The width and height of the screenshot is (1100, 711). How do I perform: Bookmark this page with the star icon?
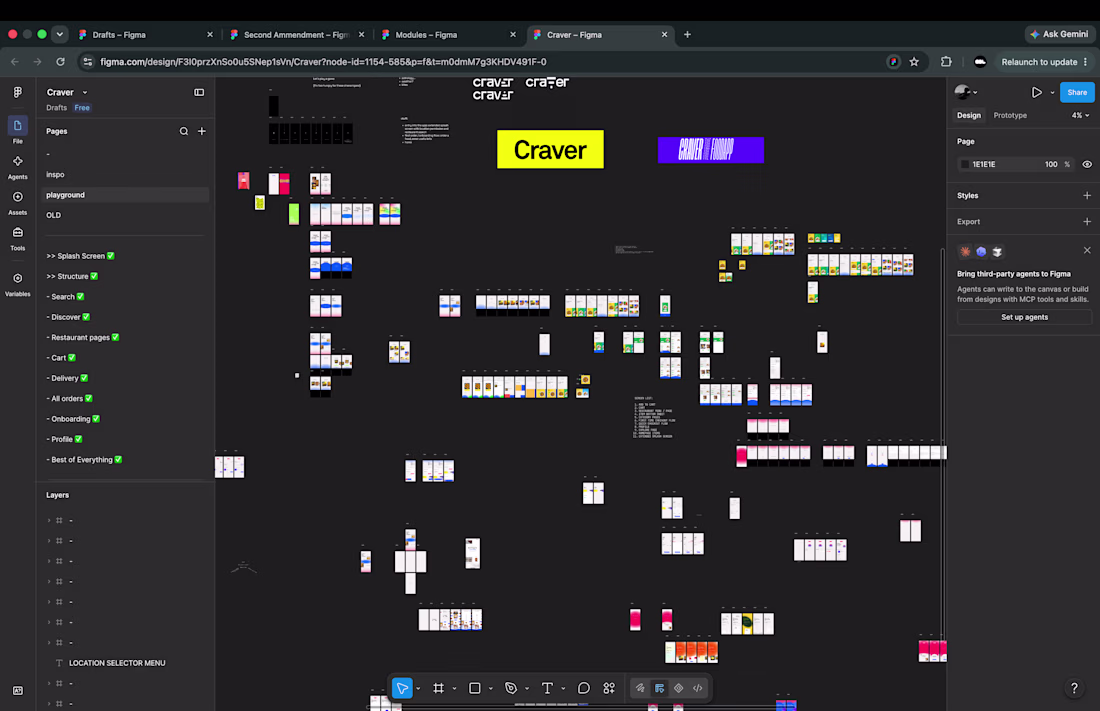(914, 62)
